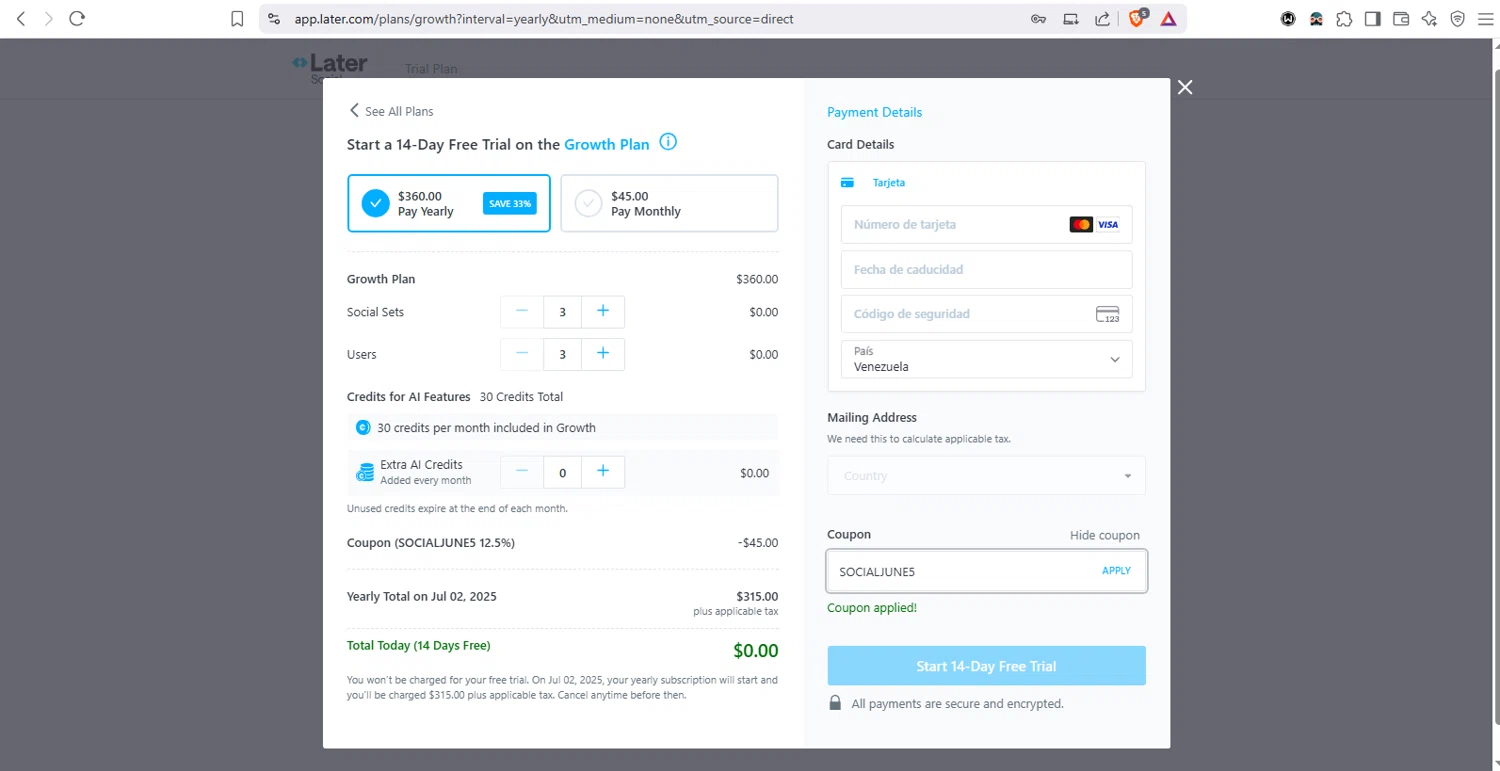Image resolution: width=1500 pixels, height=771 pixels.
Task: Reload the current page
Action: pyautogui.click(x=77, y=18)
